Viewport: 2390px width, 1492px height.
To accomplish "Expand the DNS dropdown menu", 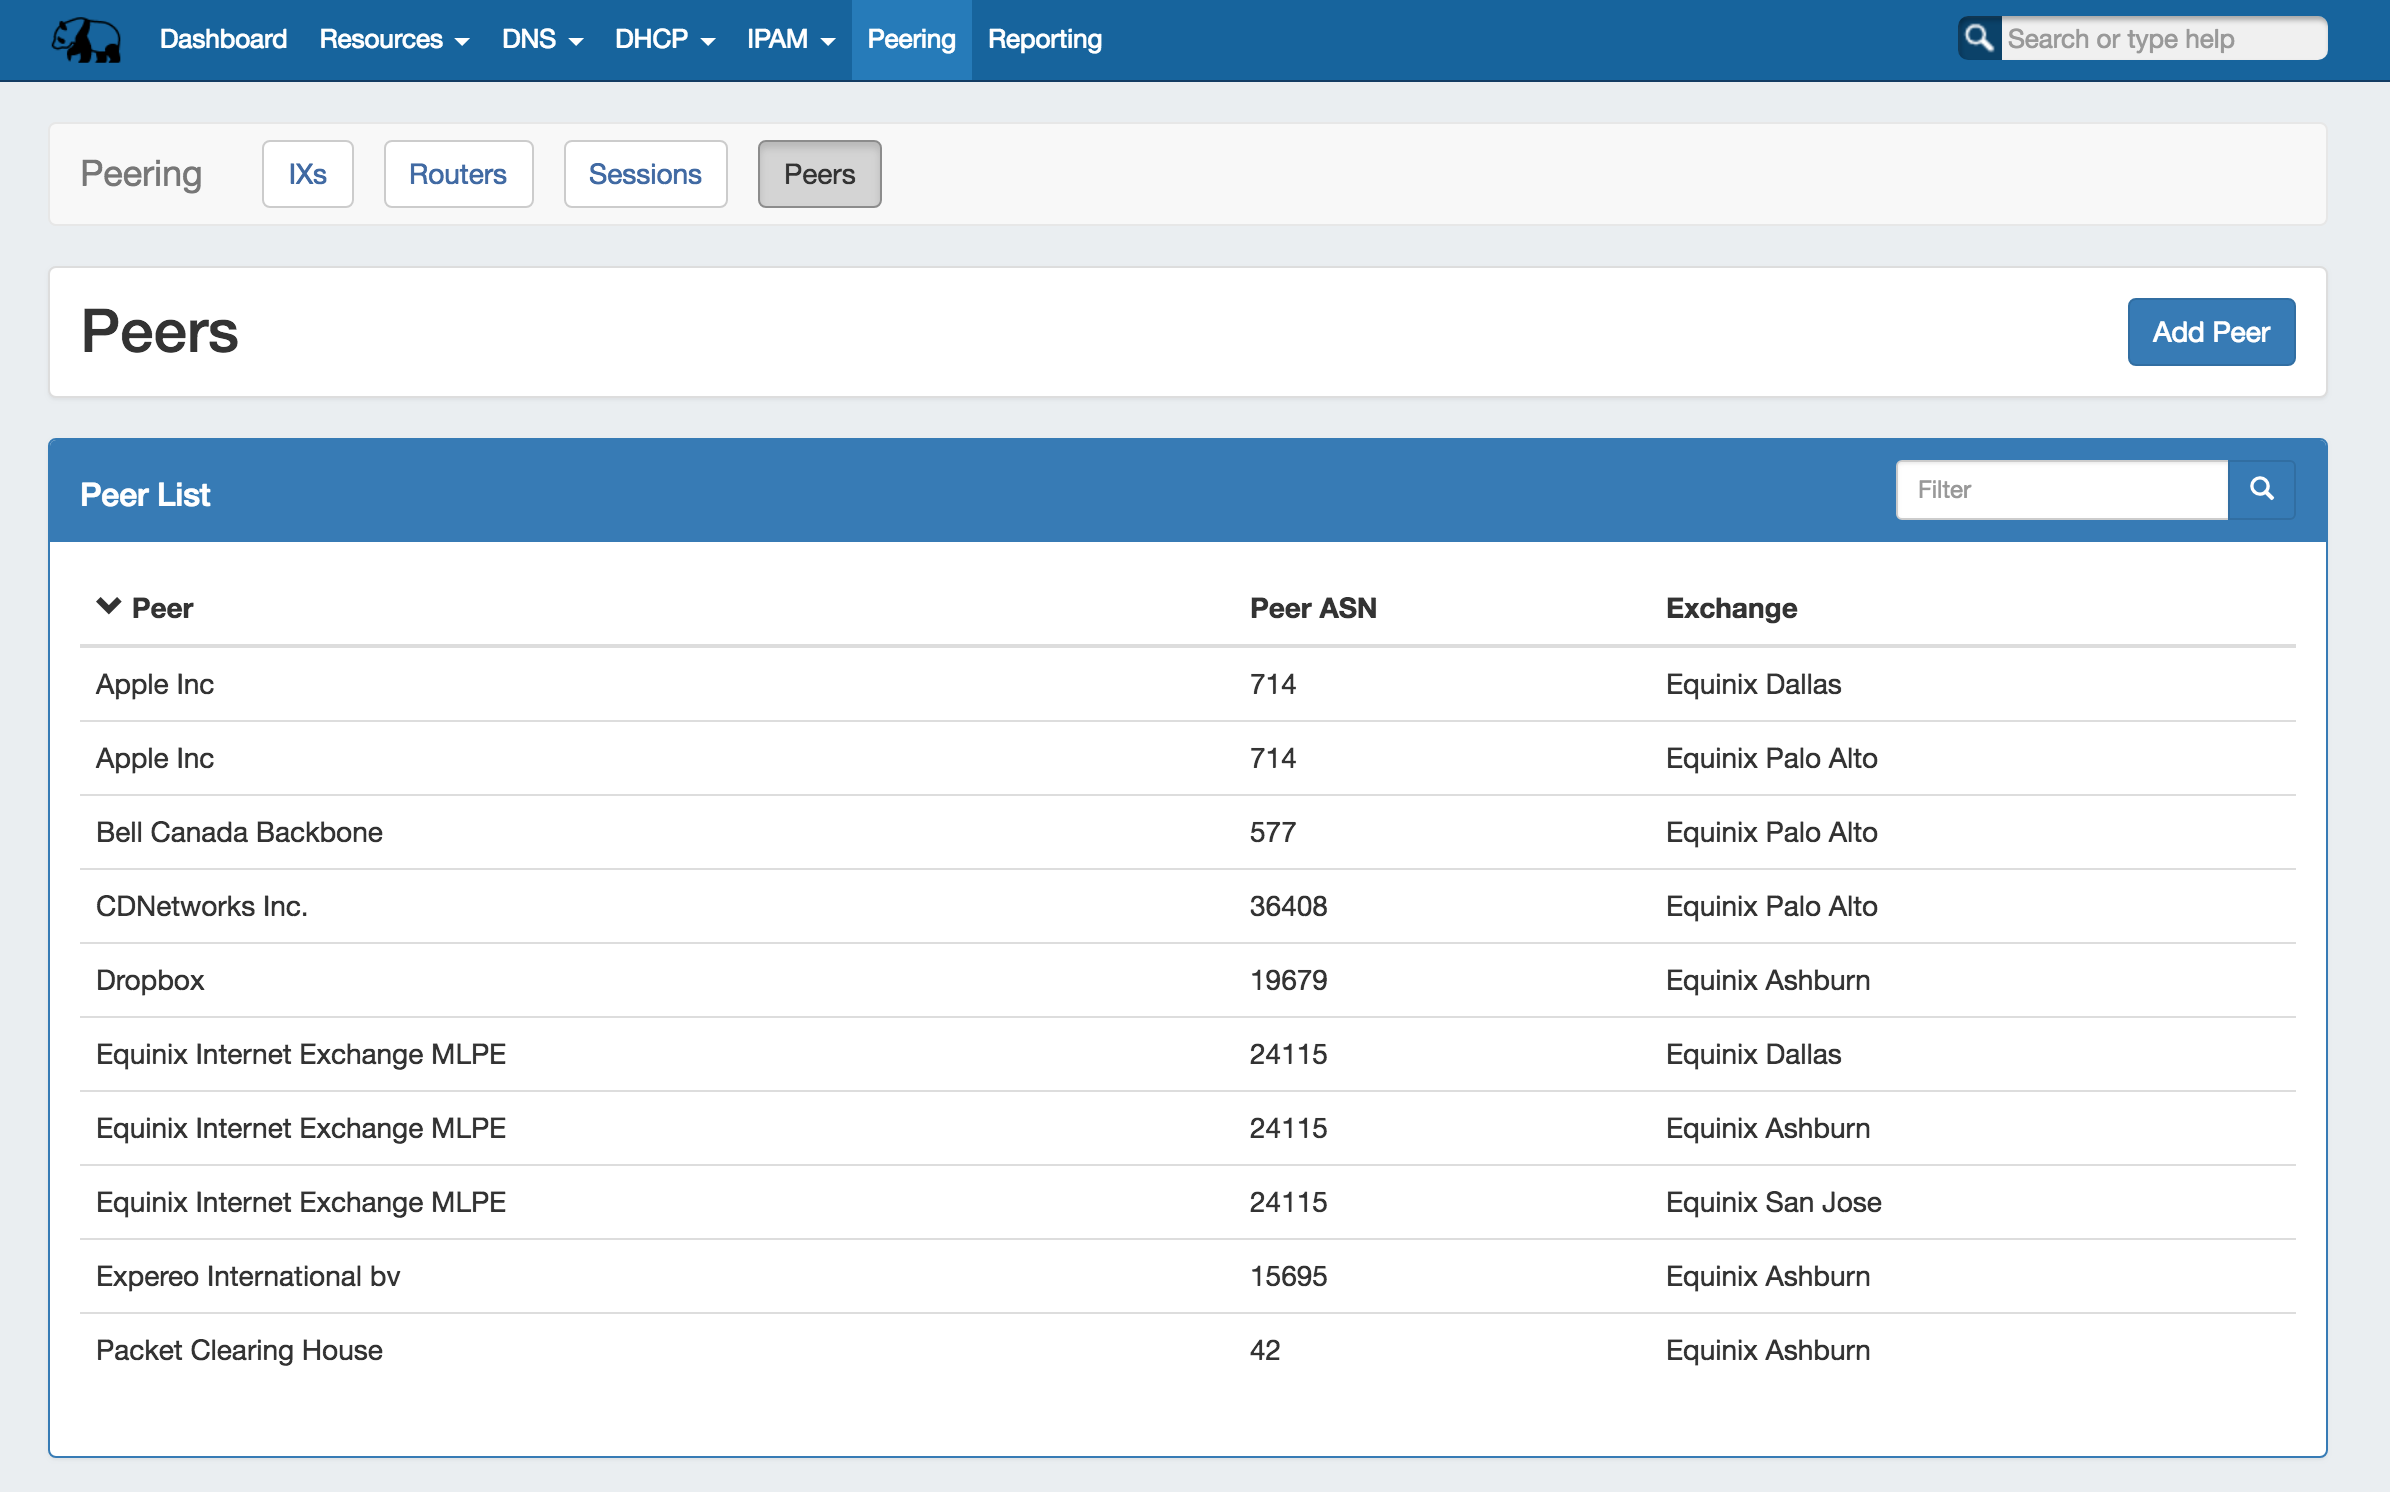I will click(542, 40).
